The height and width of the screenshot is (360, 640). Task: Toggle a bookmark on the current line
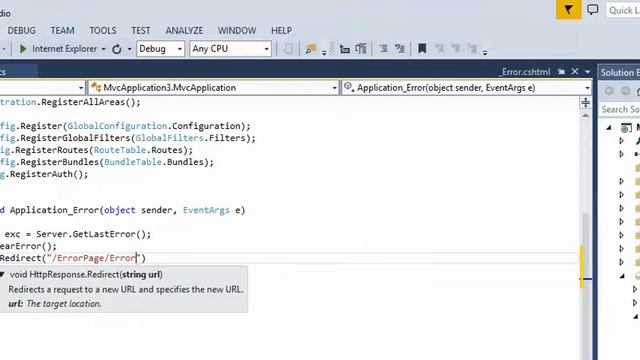pos(422,49)
